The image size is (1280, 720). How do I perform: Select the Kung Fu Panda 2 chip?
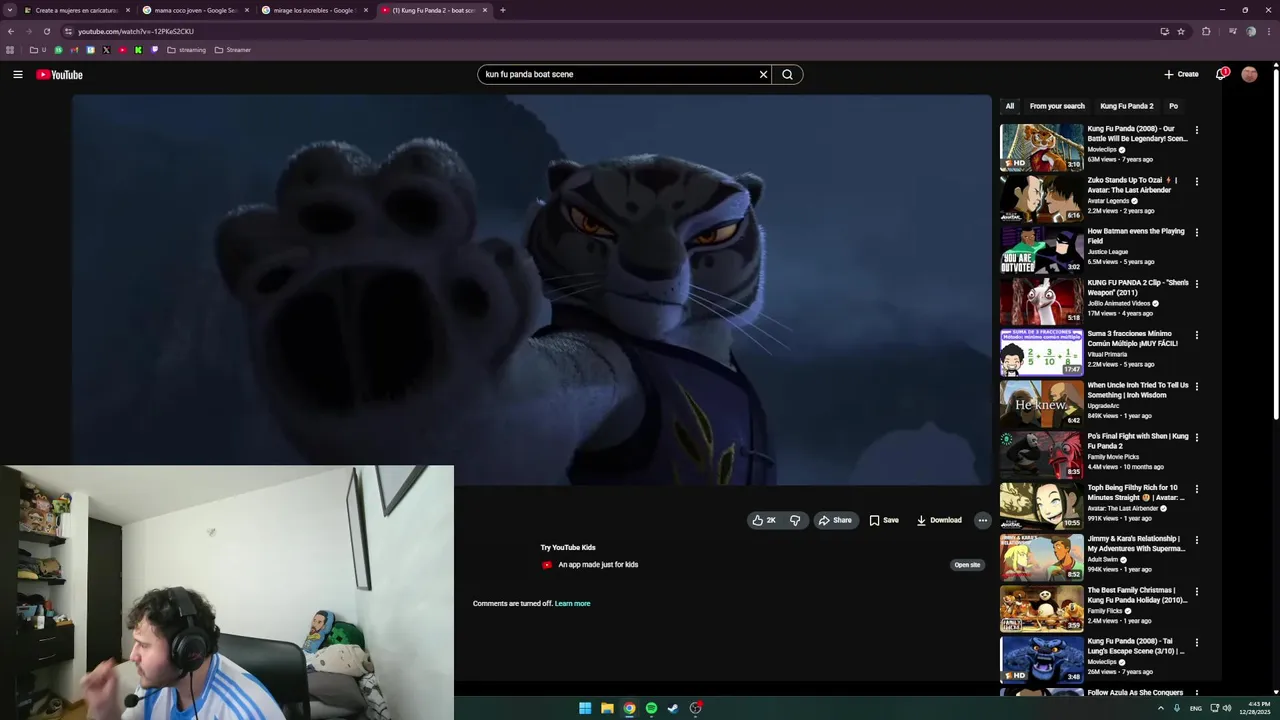coord(1127,106)
